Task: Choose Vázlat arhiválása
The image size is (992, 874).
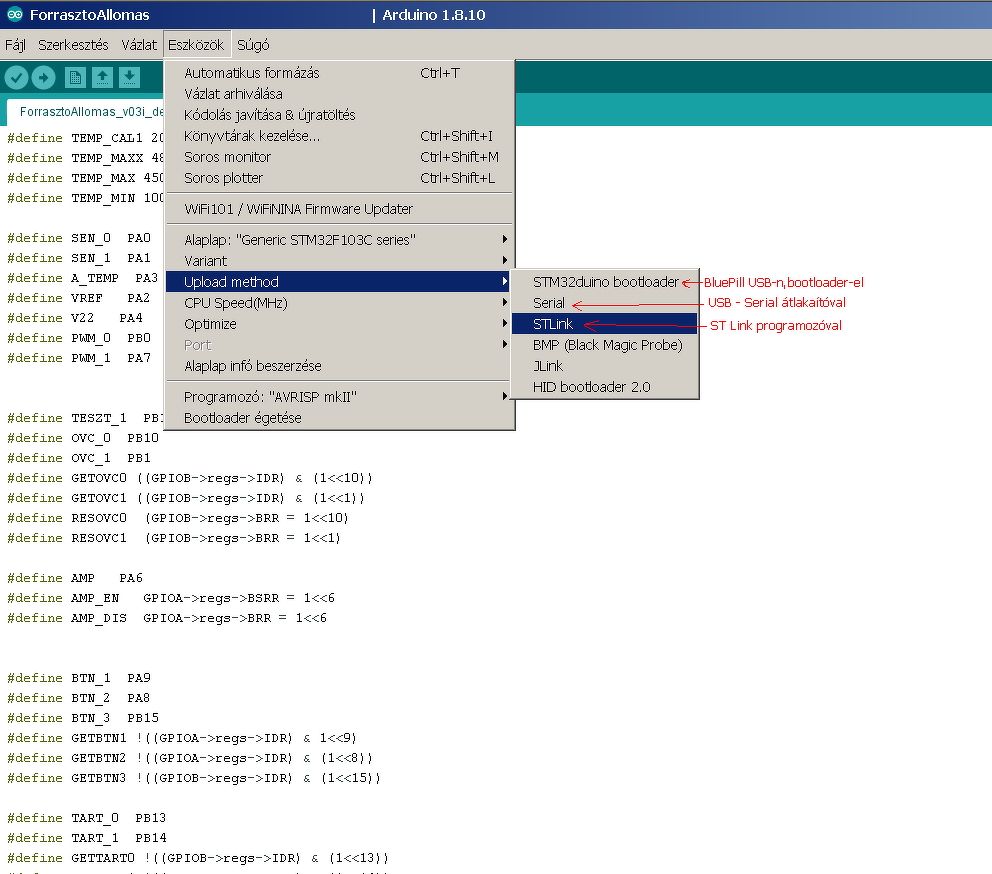Action: point(339,94)
